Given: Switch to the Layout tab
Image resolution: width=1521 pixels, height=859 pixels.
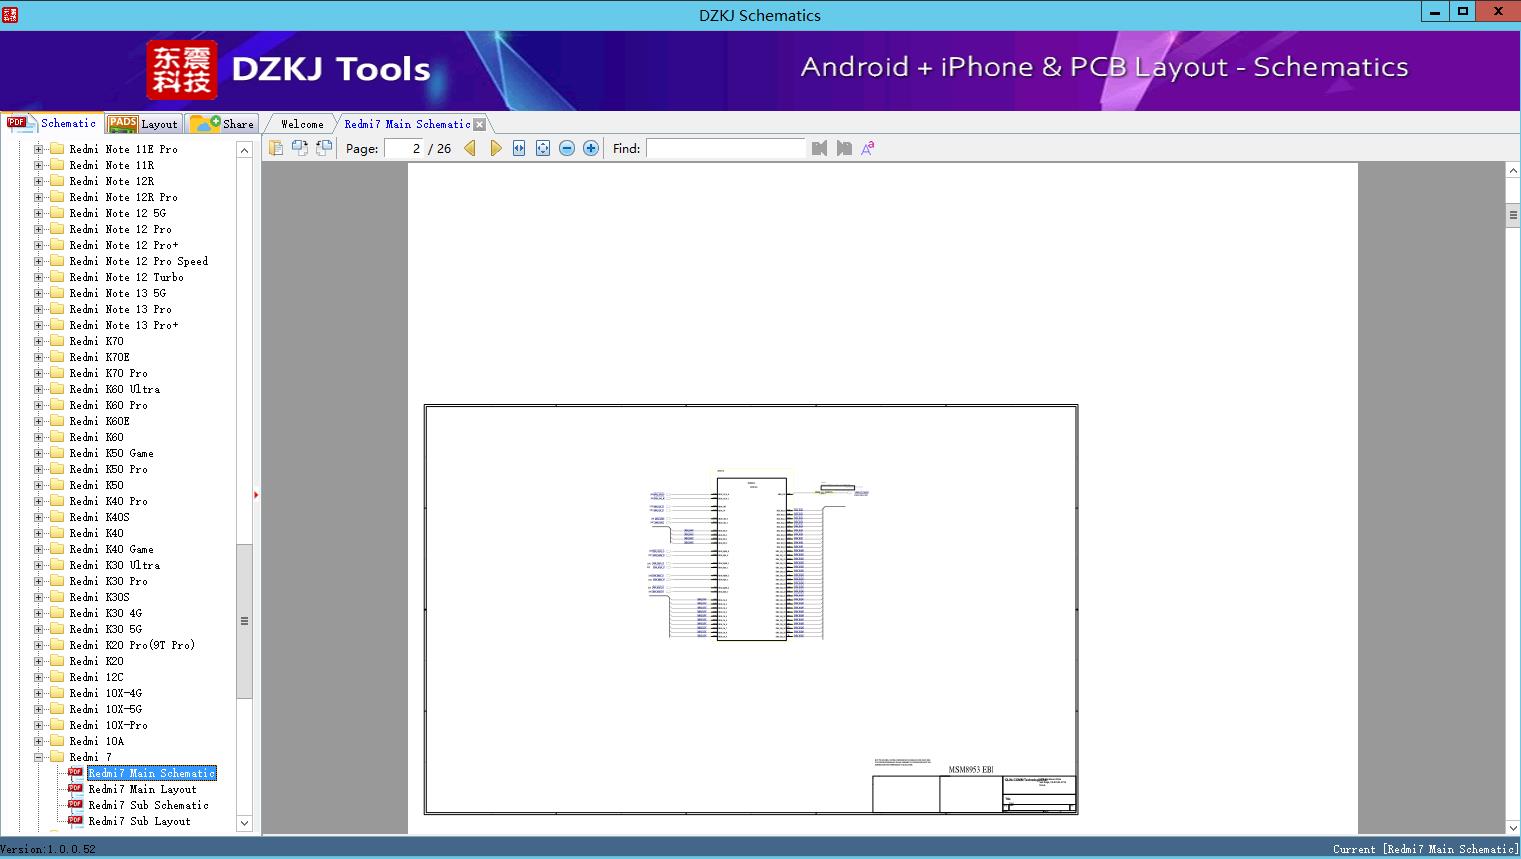Looking at the screenshot, I should 144,124.
